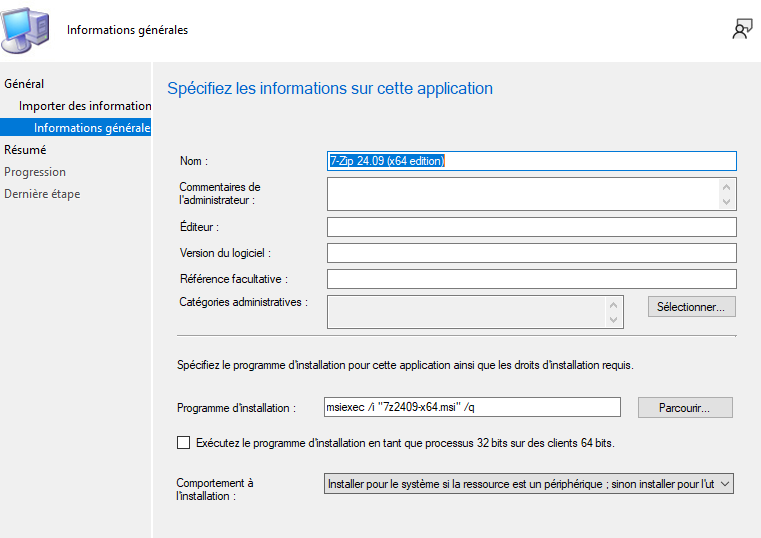The width and height of the screenshot is (761, 538).
Task: Click the user feedback icon top right
Action: coord(741,29)
